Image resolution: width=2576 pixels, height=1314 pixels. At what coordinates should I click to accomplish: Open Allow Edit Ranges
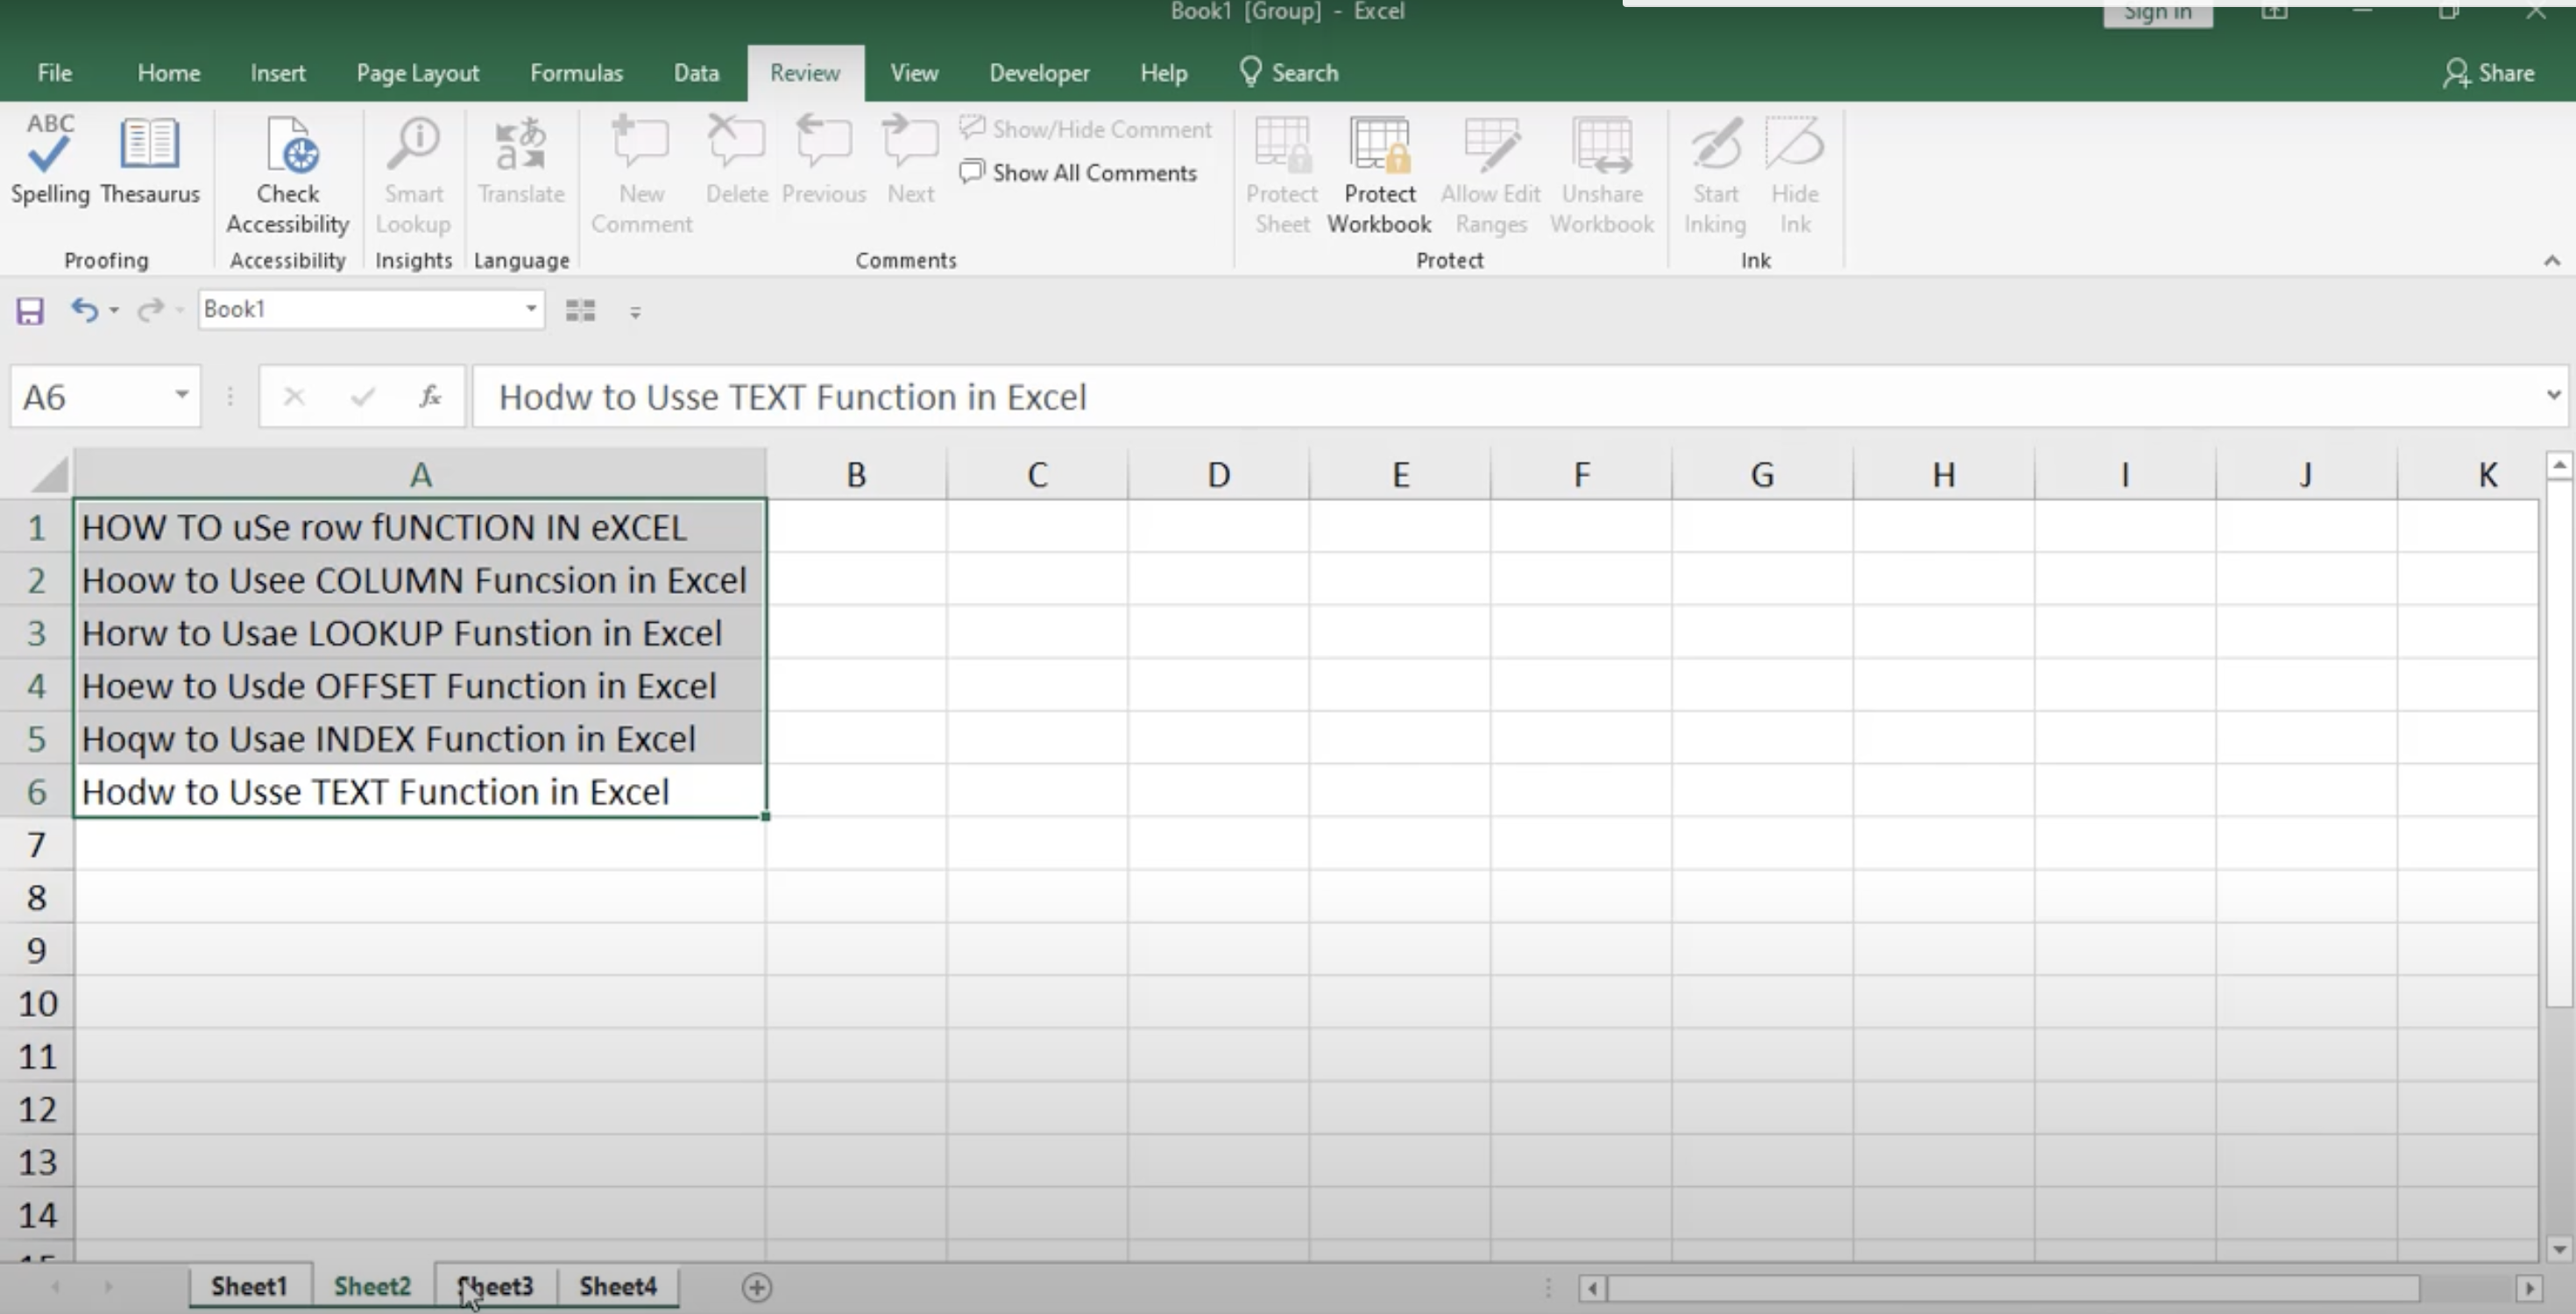point(1490,175)
